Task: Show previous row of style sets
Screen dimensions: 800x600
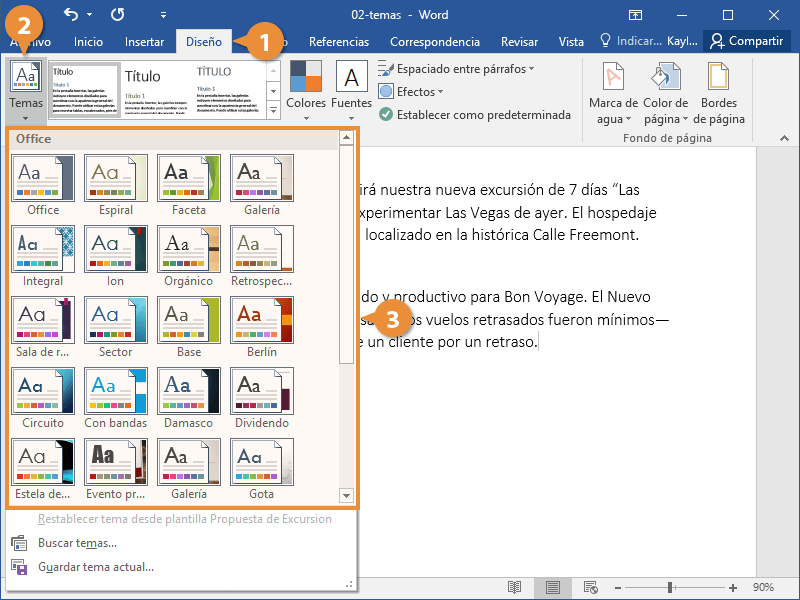Action: pos(273,71)
